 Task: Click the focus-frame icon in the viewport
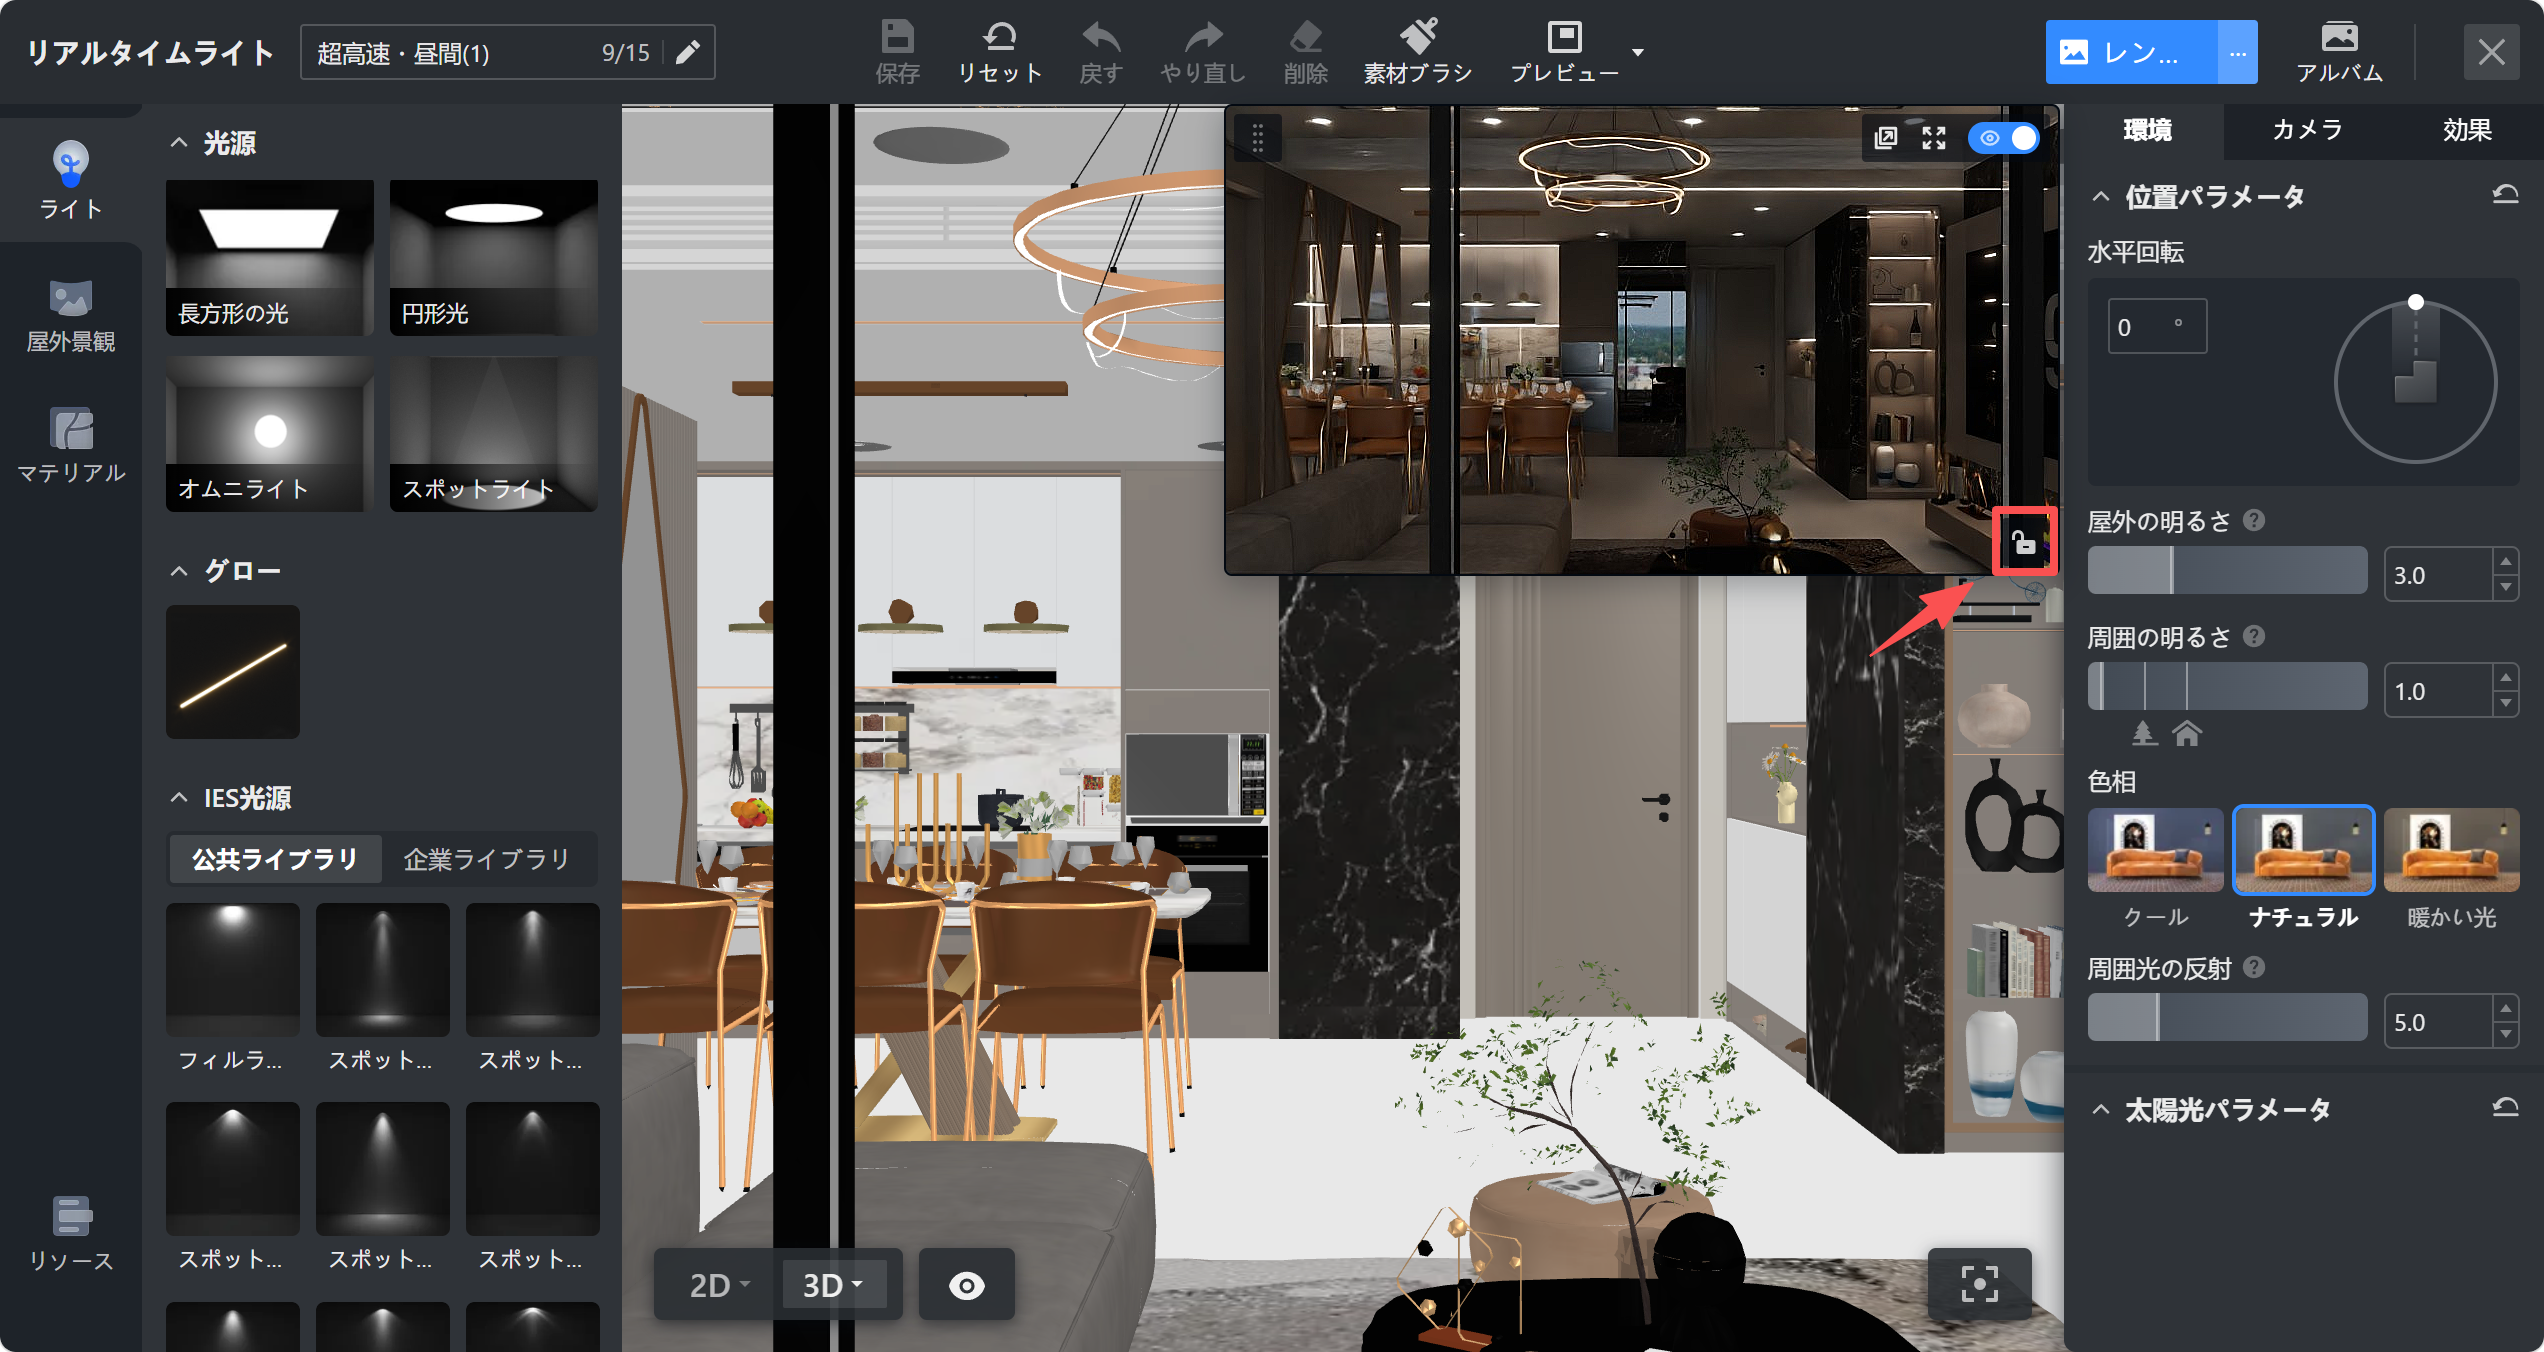pos(1979,1284)
